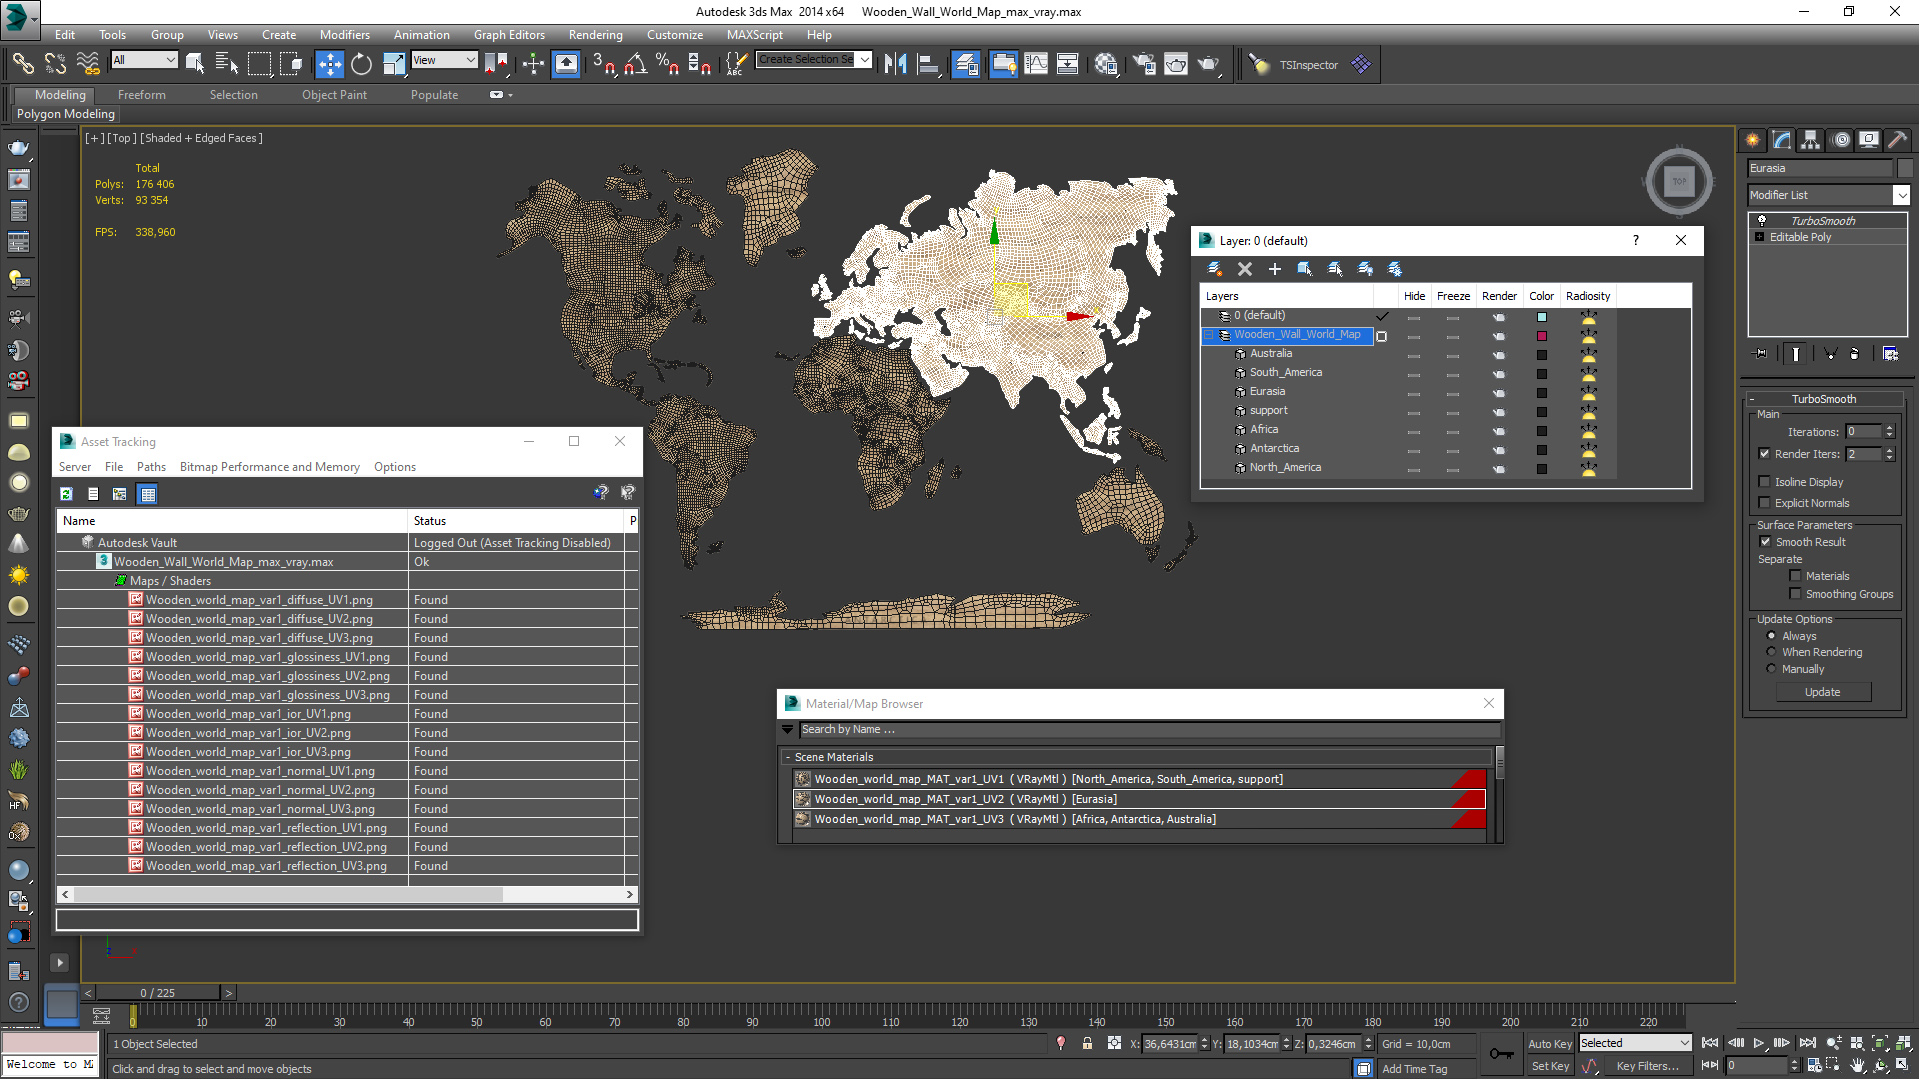Screen dimensions: 1920x1080
Task: Check the Separate by Materials checkbox
Action: point(1795,576)
